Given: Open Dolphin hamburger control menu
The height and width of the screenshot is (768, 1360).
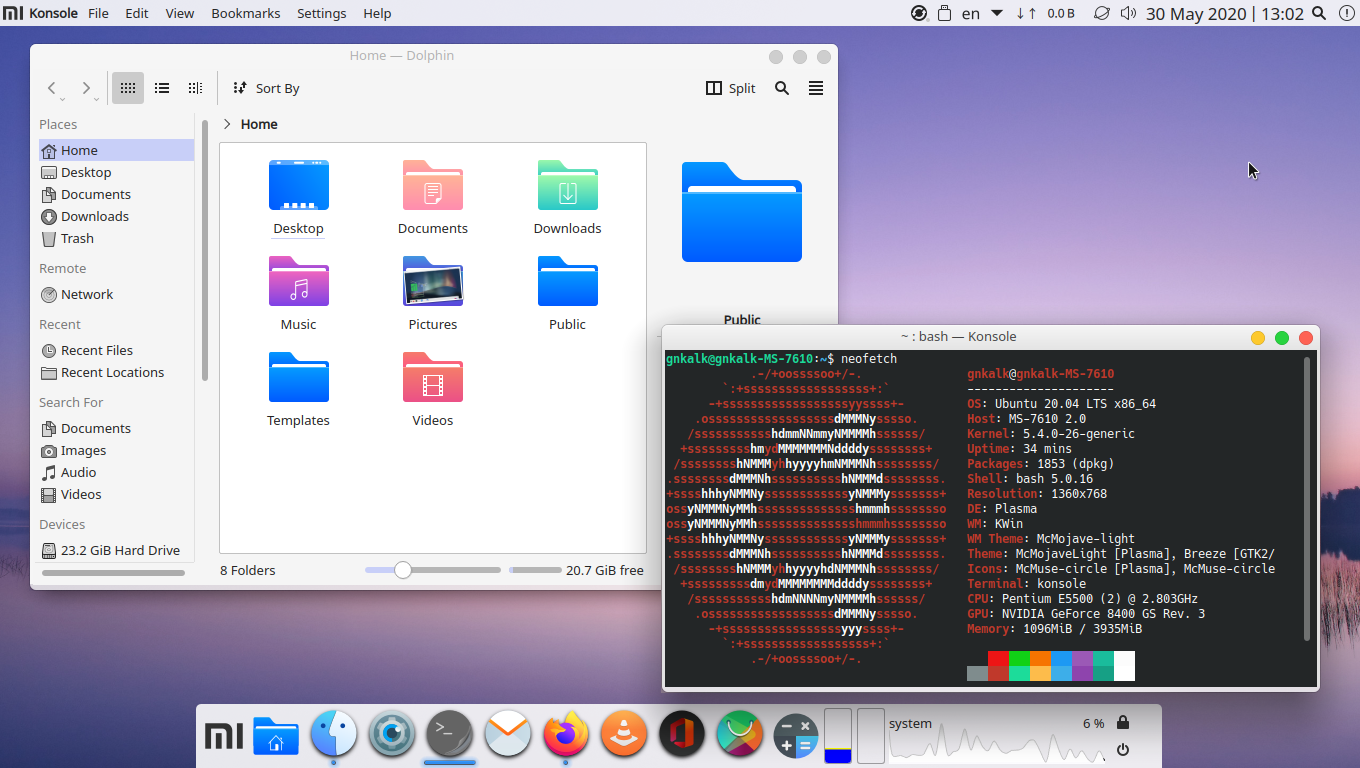Looking at the screenshot, I should (x=816, y=88).
